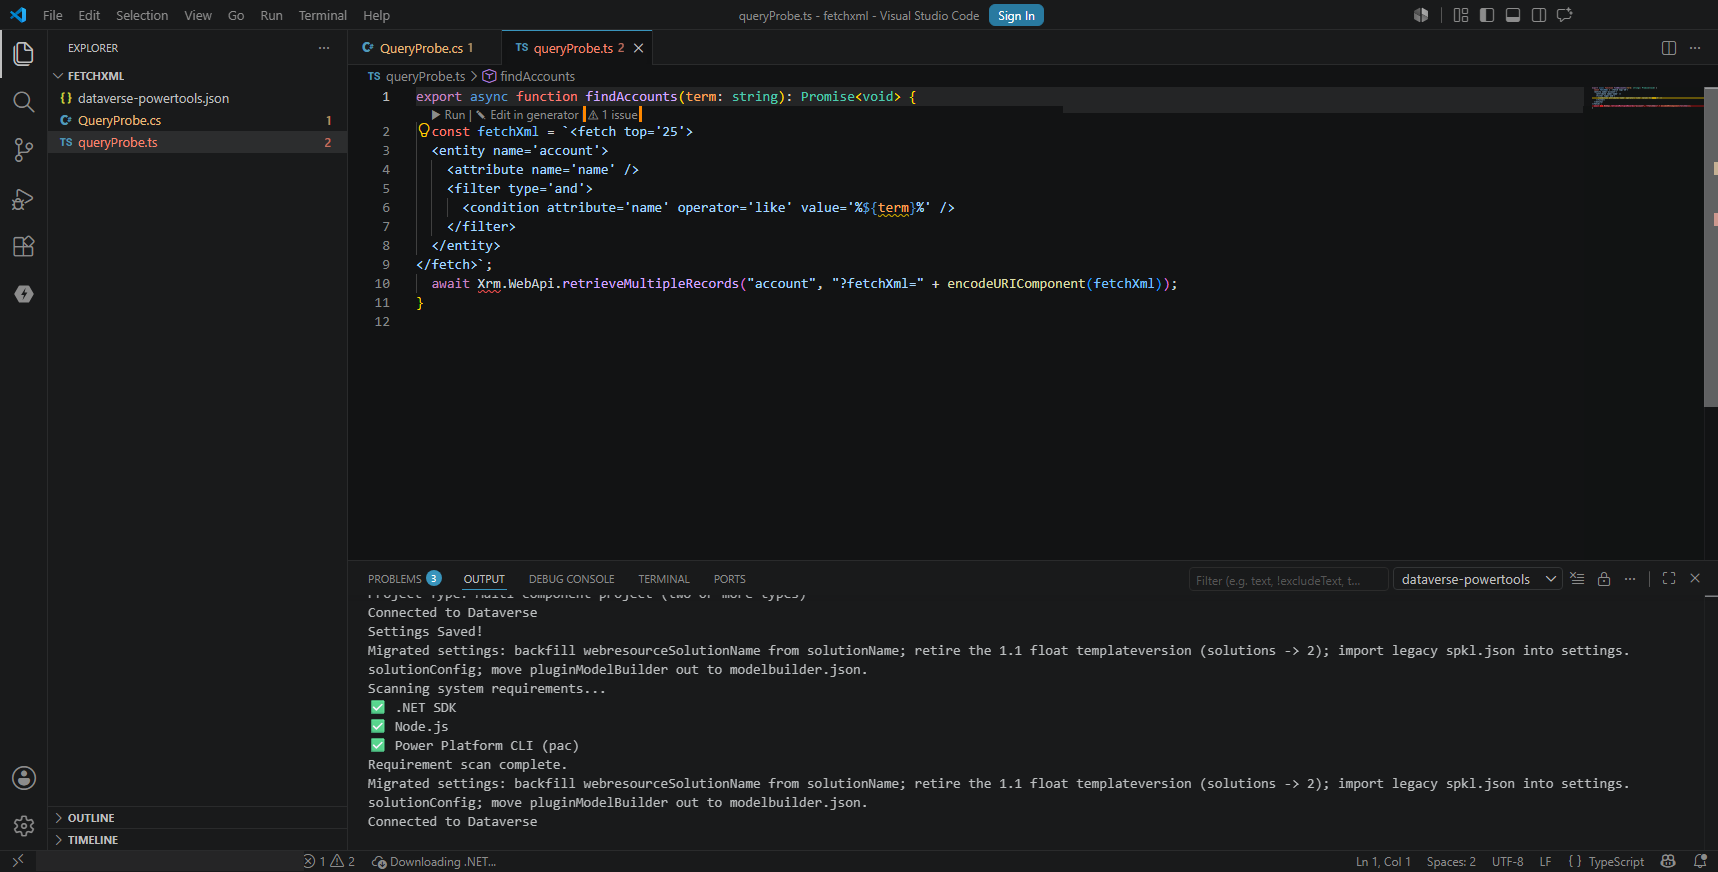Collapse the FETCHXML folder section
This screenshot has height=872, width=1718.
[198, 76]
